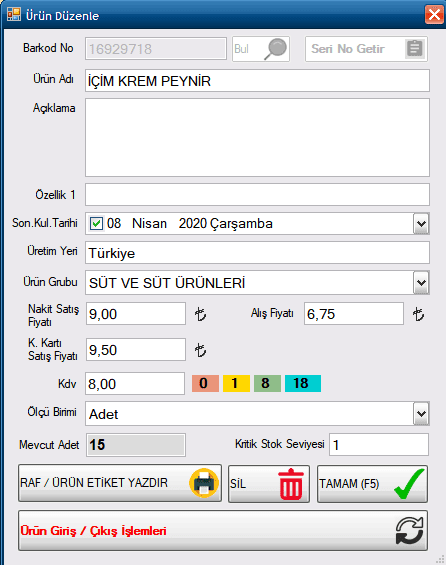
Task: Click the SİL button
Action: coord(269,484)
